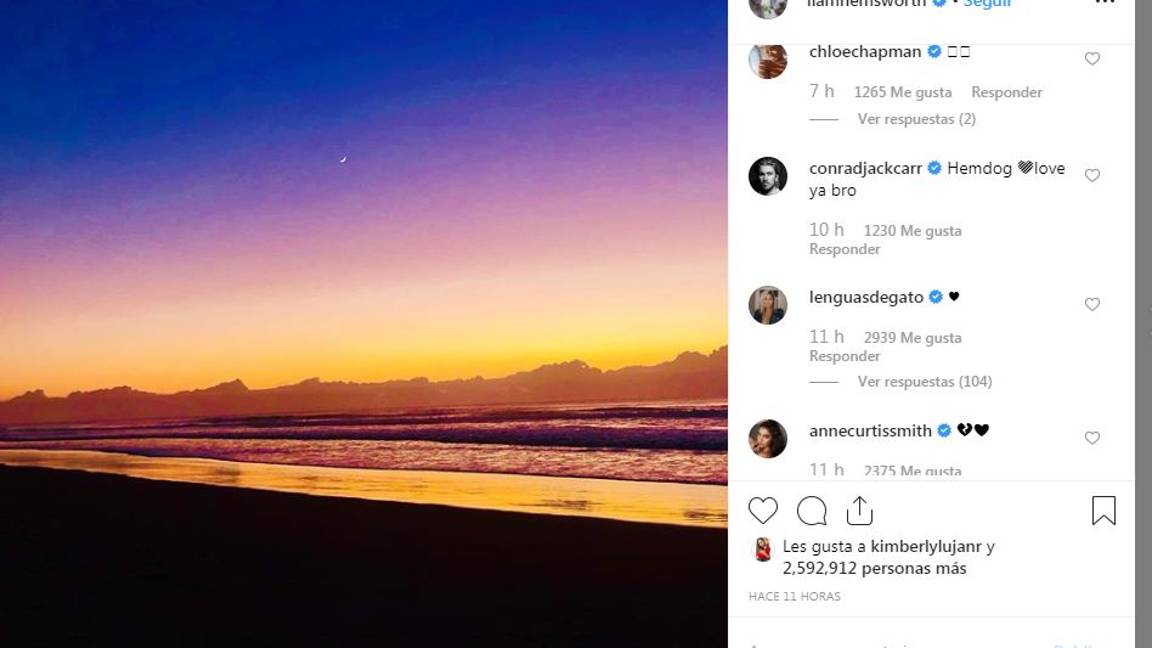Follow the account with Seguir
The height and width of the screenshot is (648, 1152).
(x=987, y=4)
